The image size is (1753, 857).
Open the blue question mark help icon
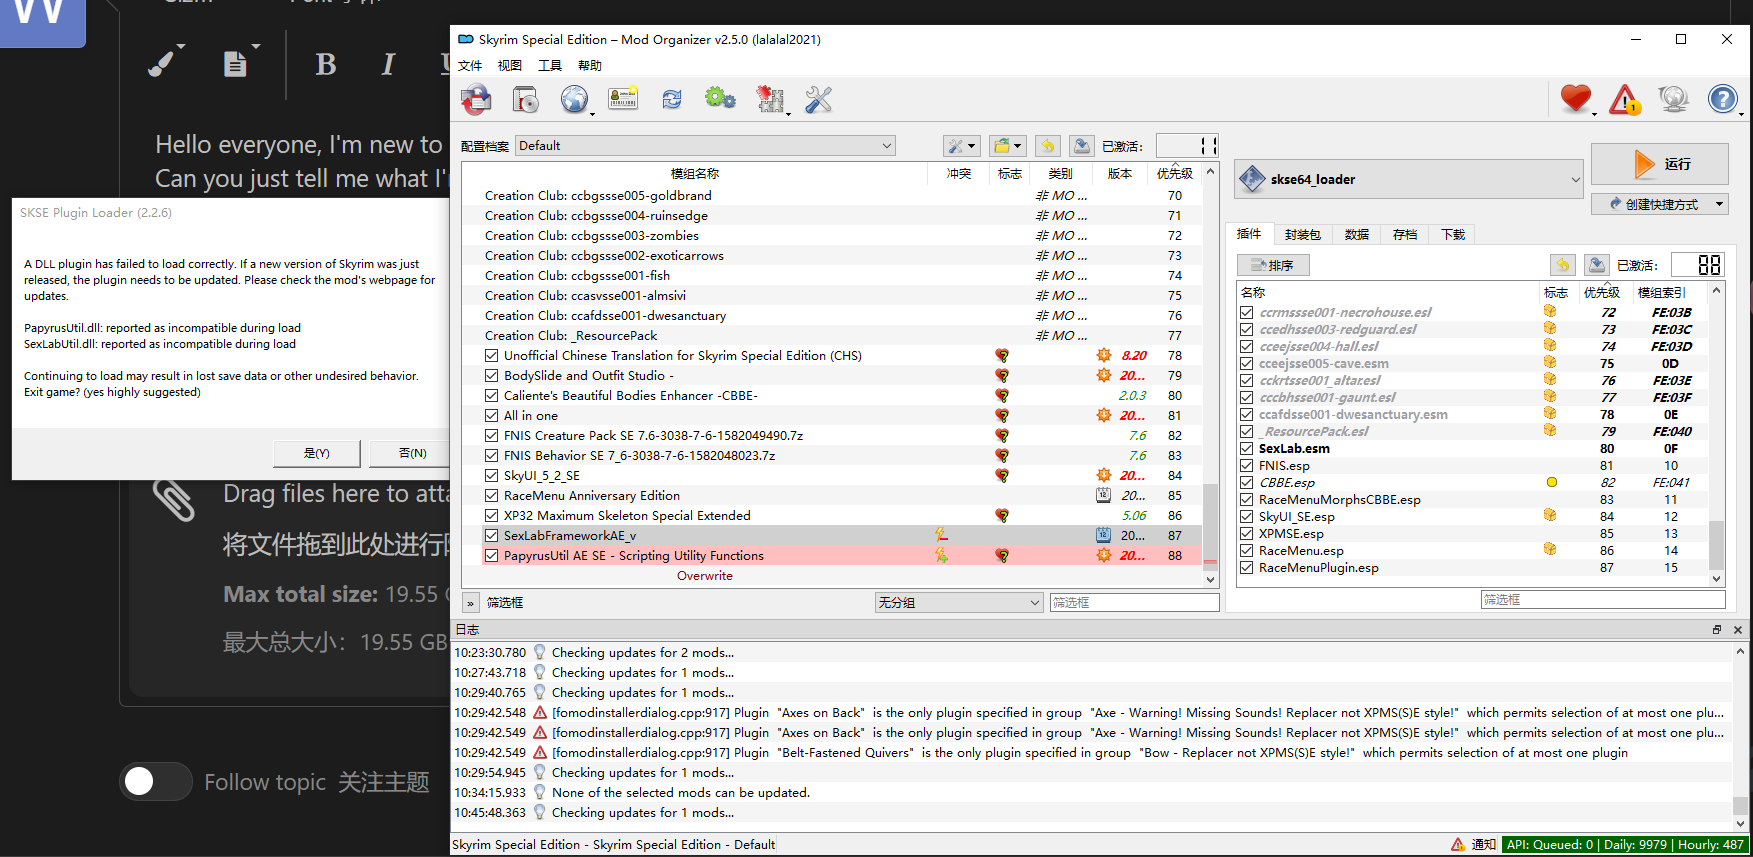pos(1722,99)
